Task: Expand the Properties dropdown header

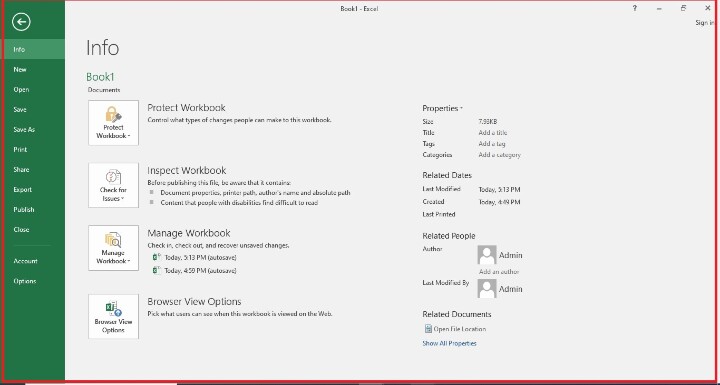Action: [442, 108]
